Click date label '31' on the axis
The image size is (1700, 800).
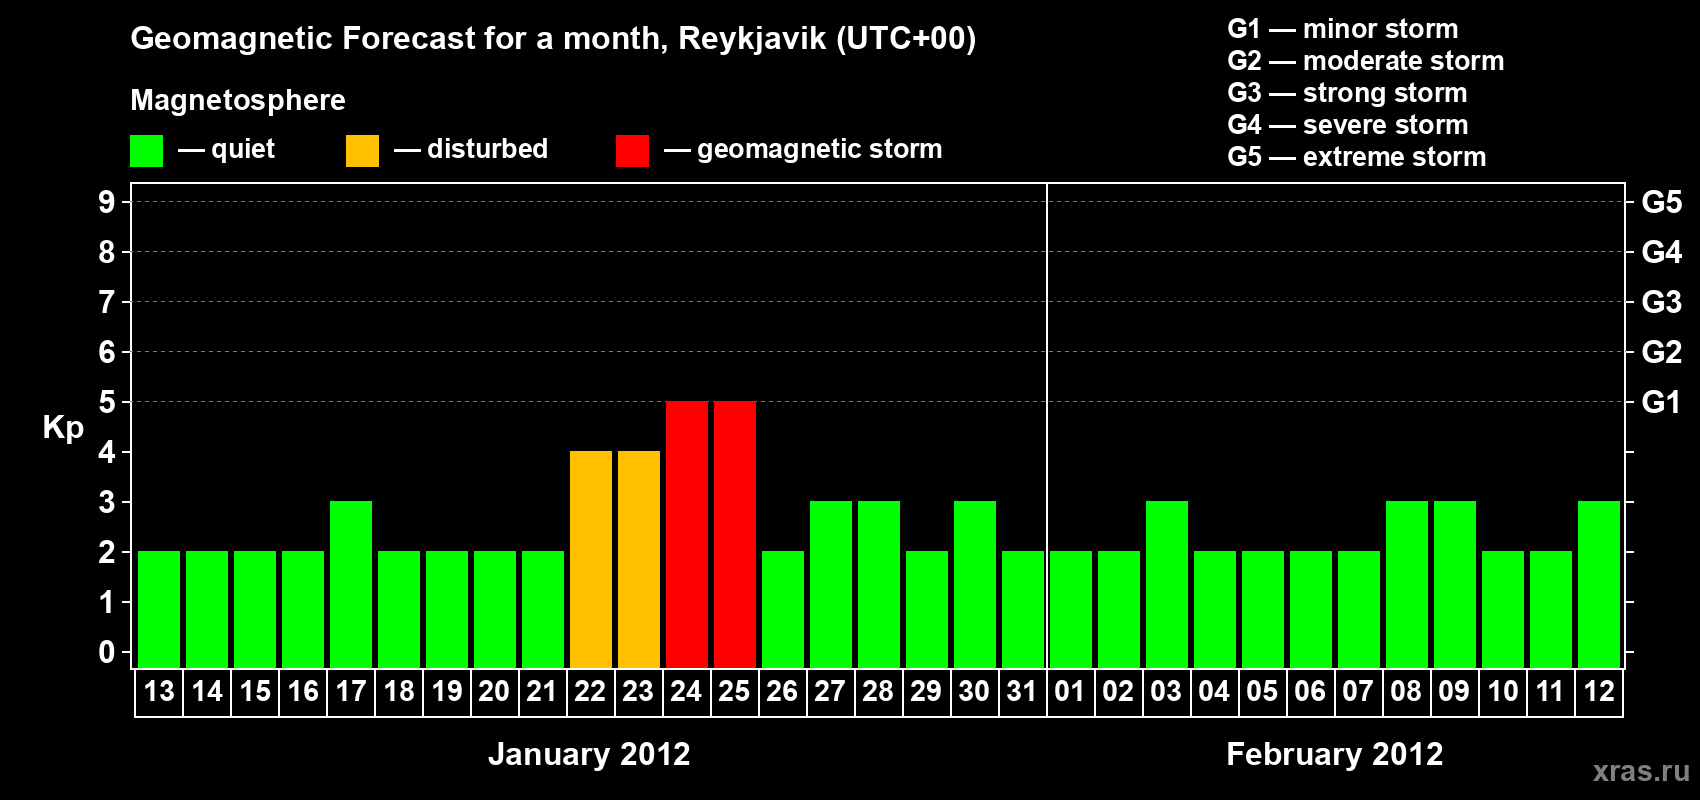[1022, 691]
